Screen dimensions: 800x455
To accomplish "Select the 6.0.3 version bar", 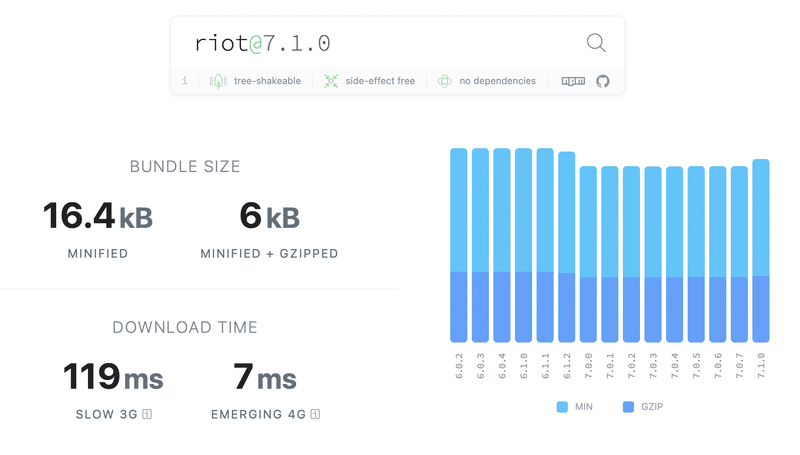I will pos(480,245).
